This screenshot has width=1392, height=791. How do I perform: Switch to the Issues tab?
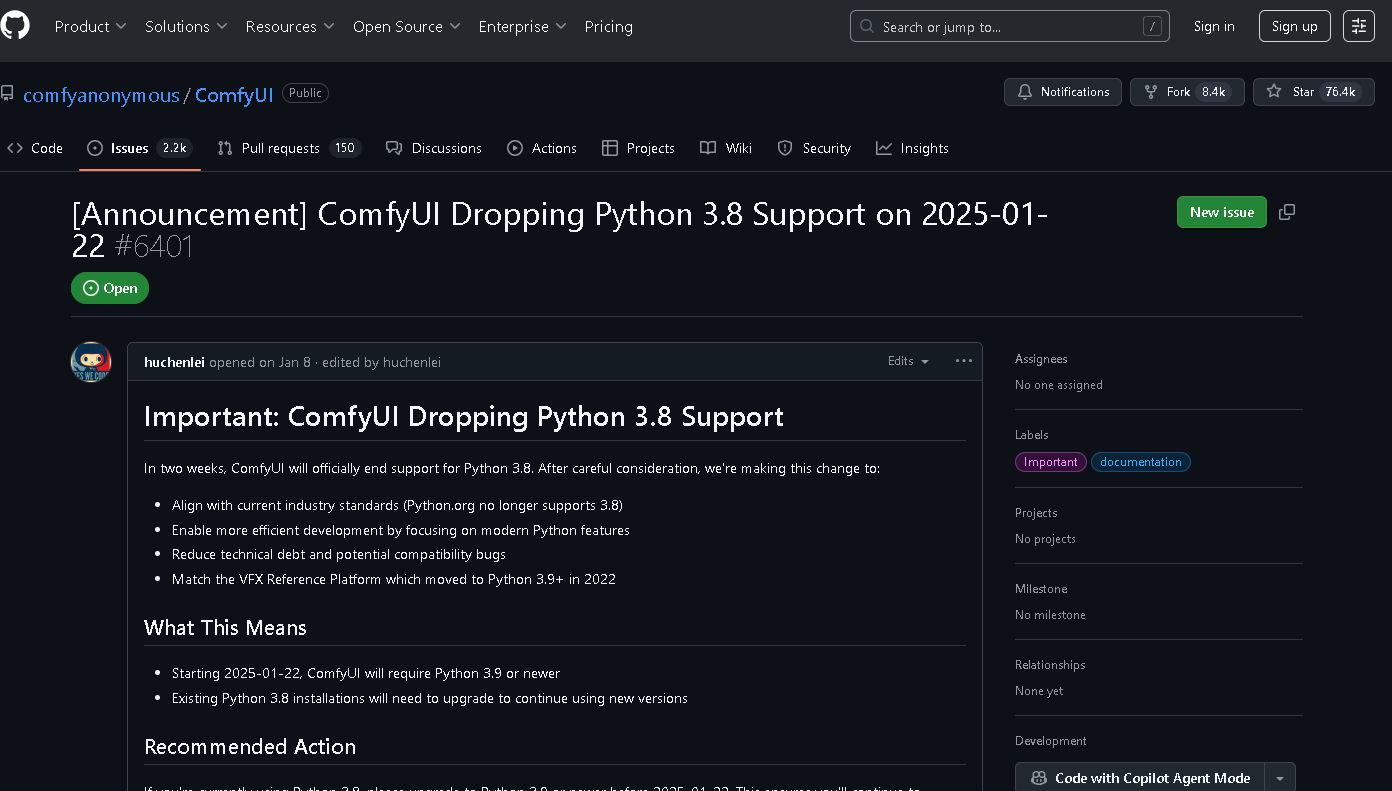pyautogui.click(x=139, y=148)
